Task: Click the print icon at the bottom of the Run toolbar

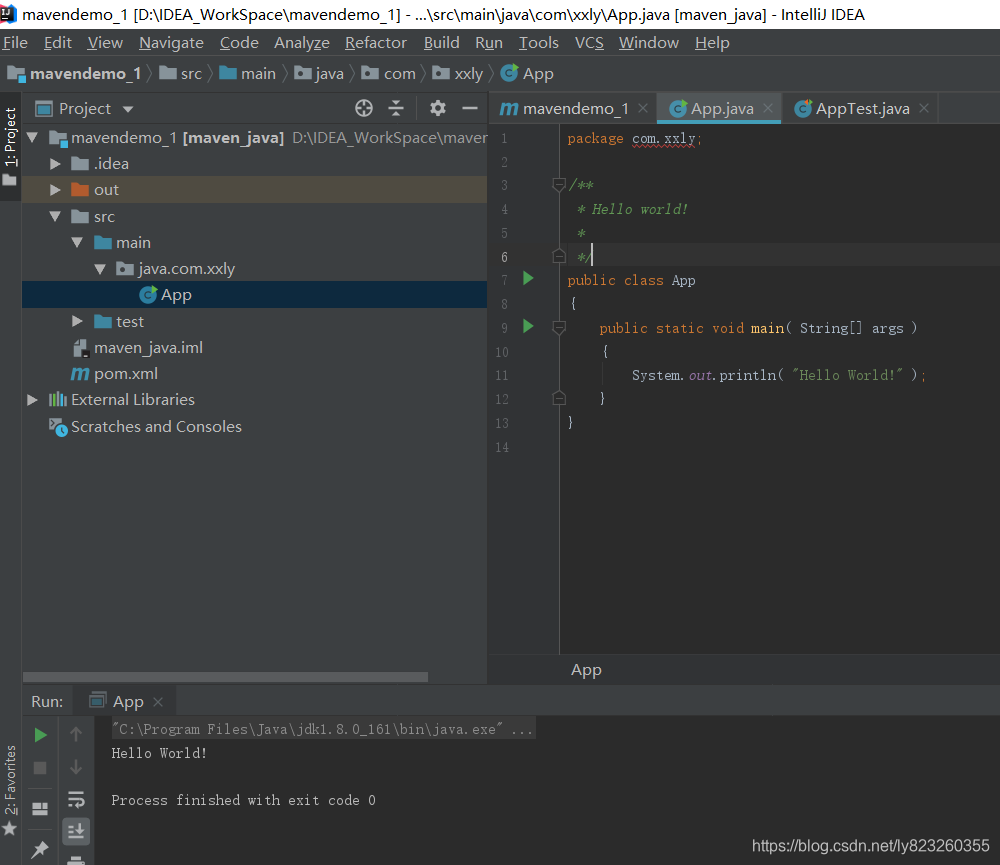Action: [76, 860]
